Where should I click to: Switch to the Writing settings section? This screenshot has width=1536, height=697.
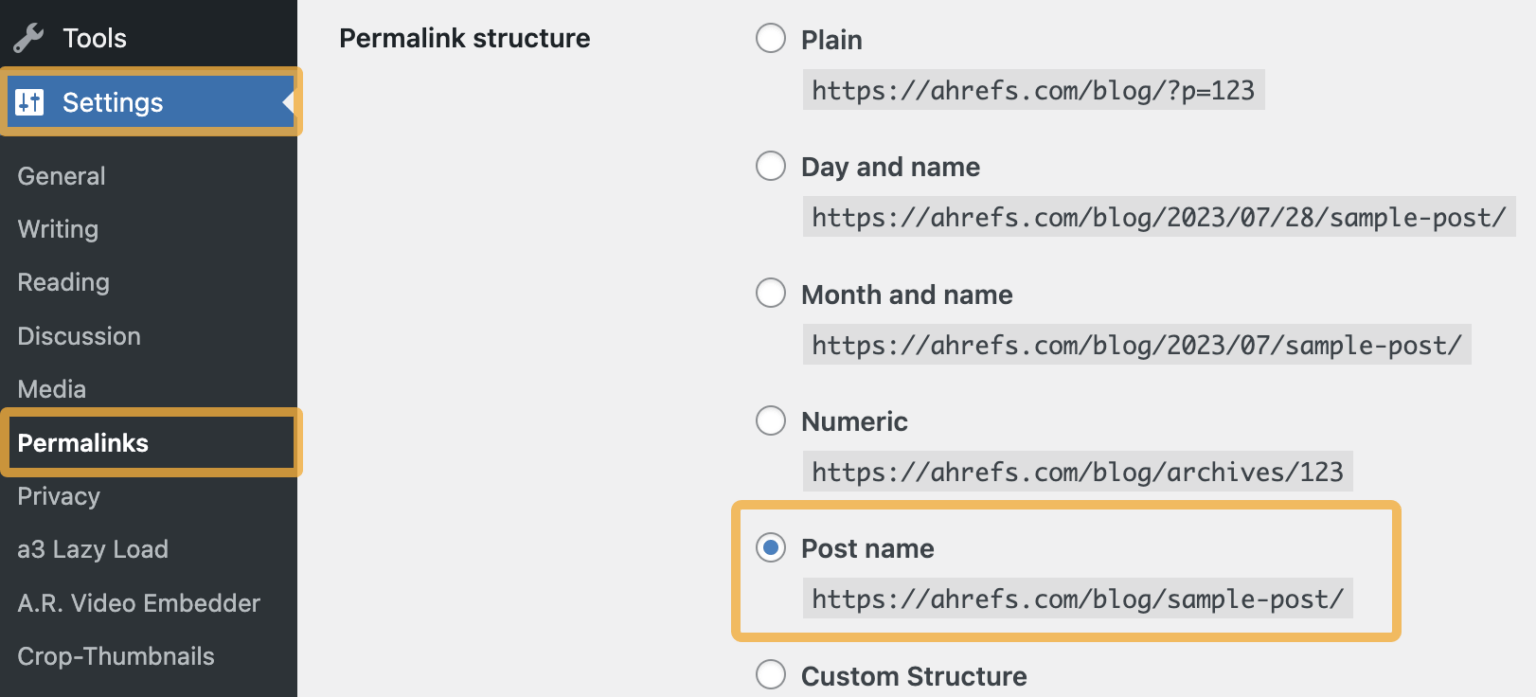[x=57, y=229]
